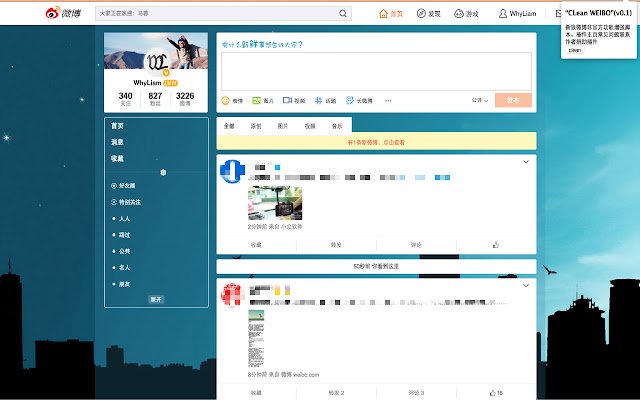This screenshot has width=640, height=400.
Task: Click the 你看到这里 read-position bar
Action: [x=376, y=266]
